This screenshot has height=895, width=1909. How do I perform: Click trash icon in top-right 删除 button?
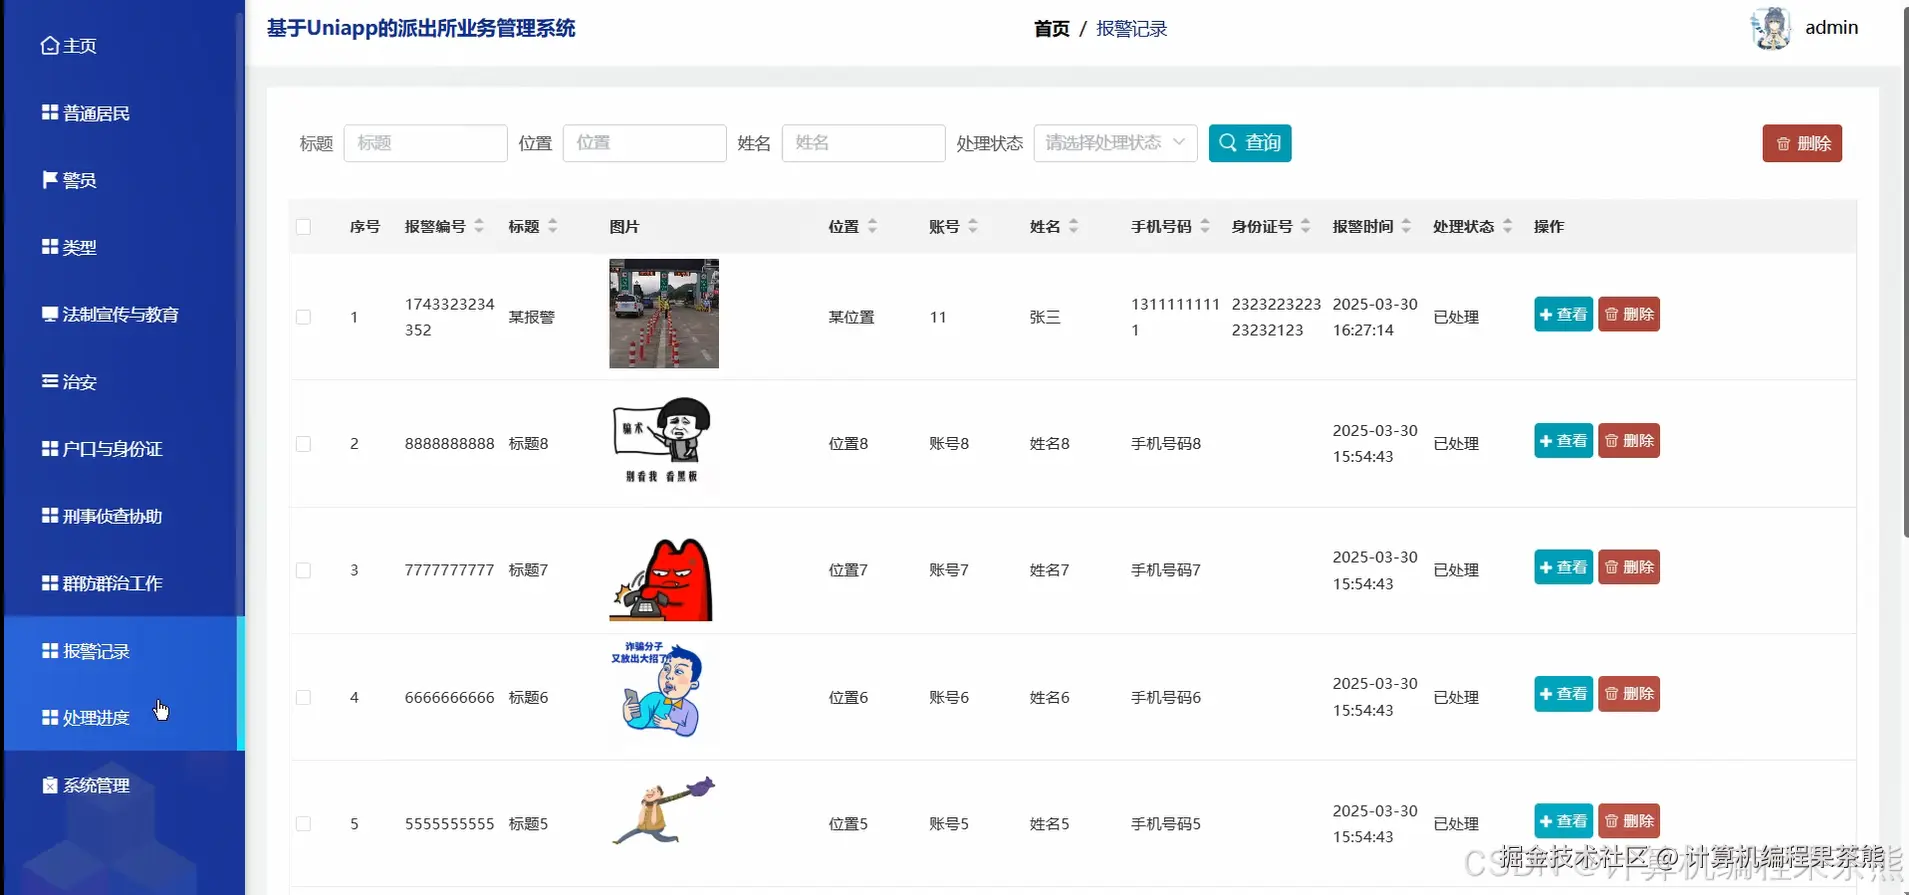pos(1783,144)
